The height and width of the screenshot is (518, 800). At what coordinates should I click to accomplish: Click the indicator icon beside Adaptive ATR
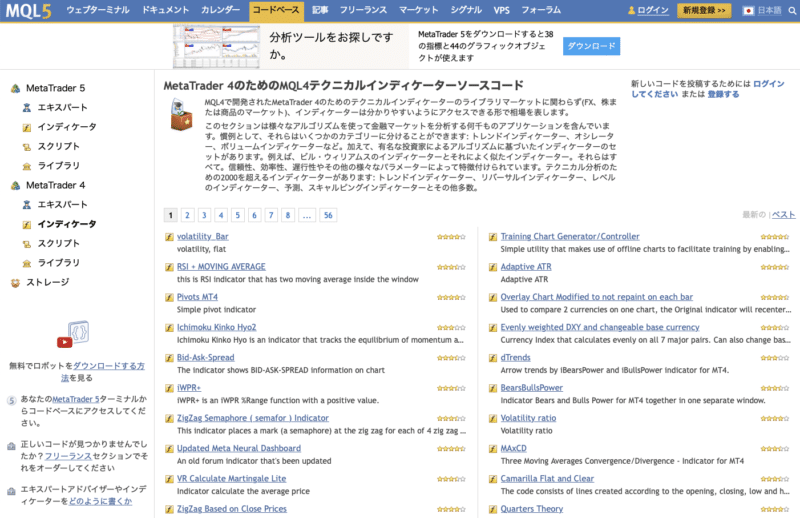(x=493, y=267)
